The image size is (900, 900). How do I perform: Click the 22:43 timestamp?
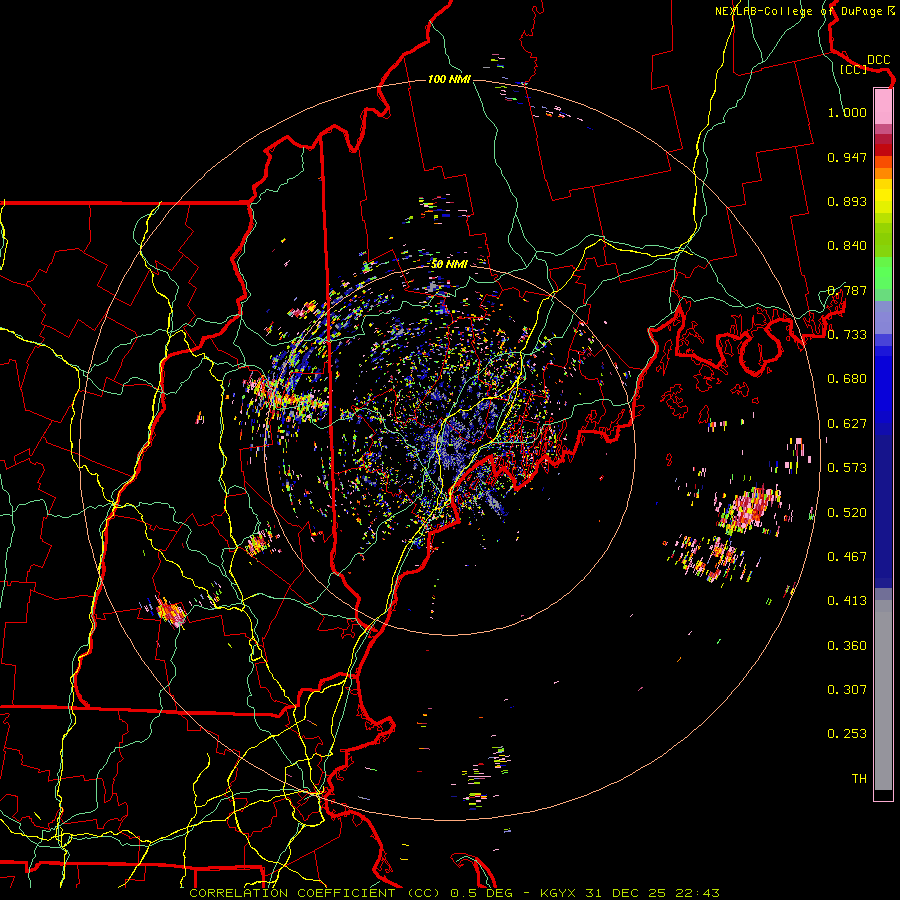coord(697,893)
